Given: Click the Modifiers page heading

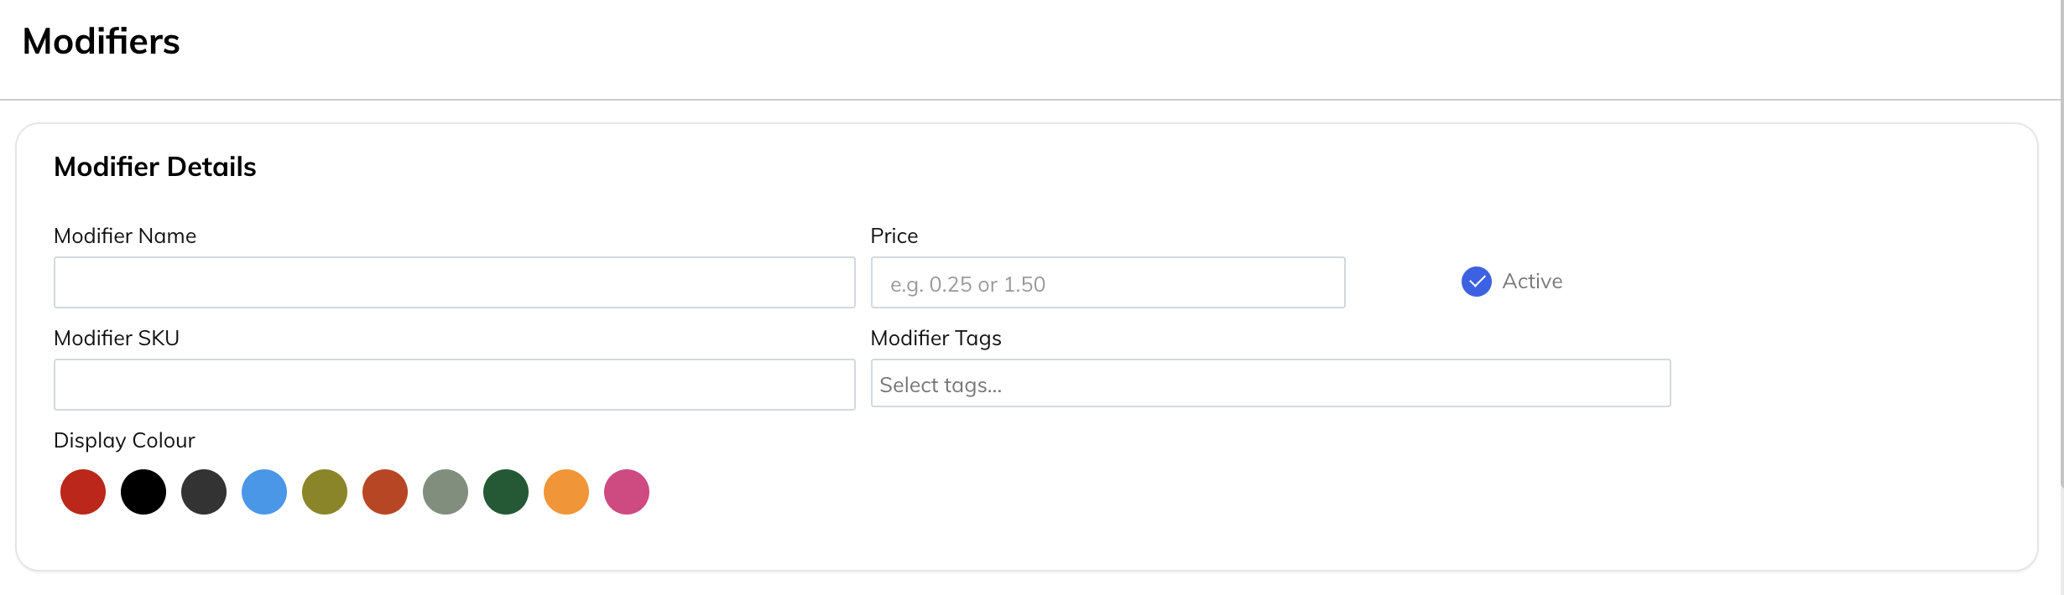Looking at the screenshot, I should point(101,42).
